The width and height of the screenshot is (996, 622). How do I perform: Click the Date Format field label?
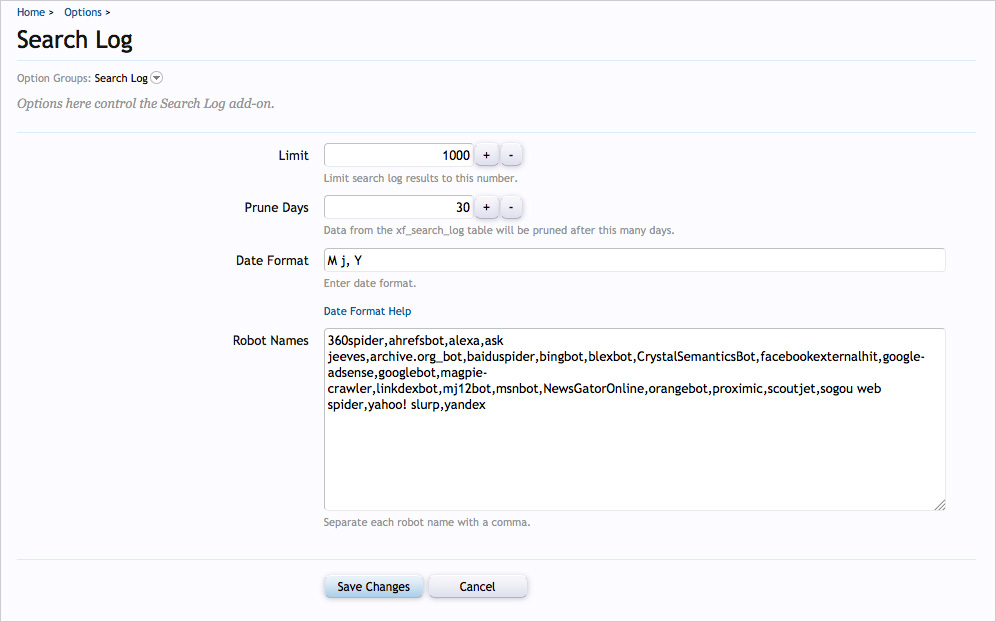[272, 260]
